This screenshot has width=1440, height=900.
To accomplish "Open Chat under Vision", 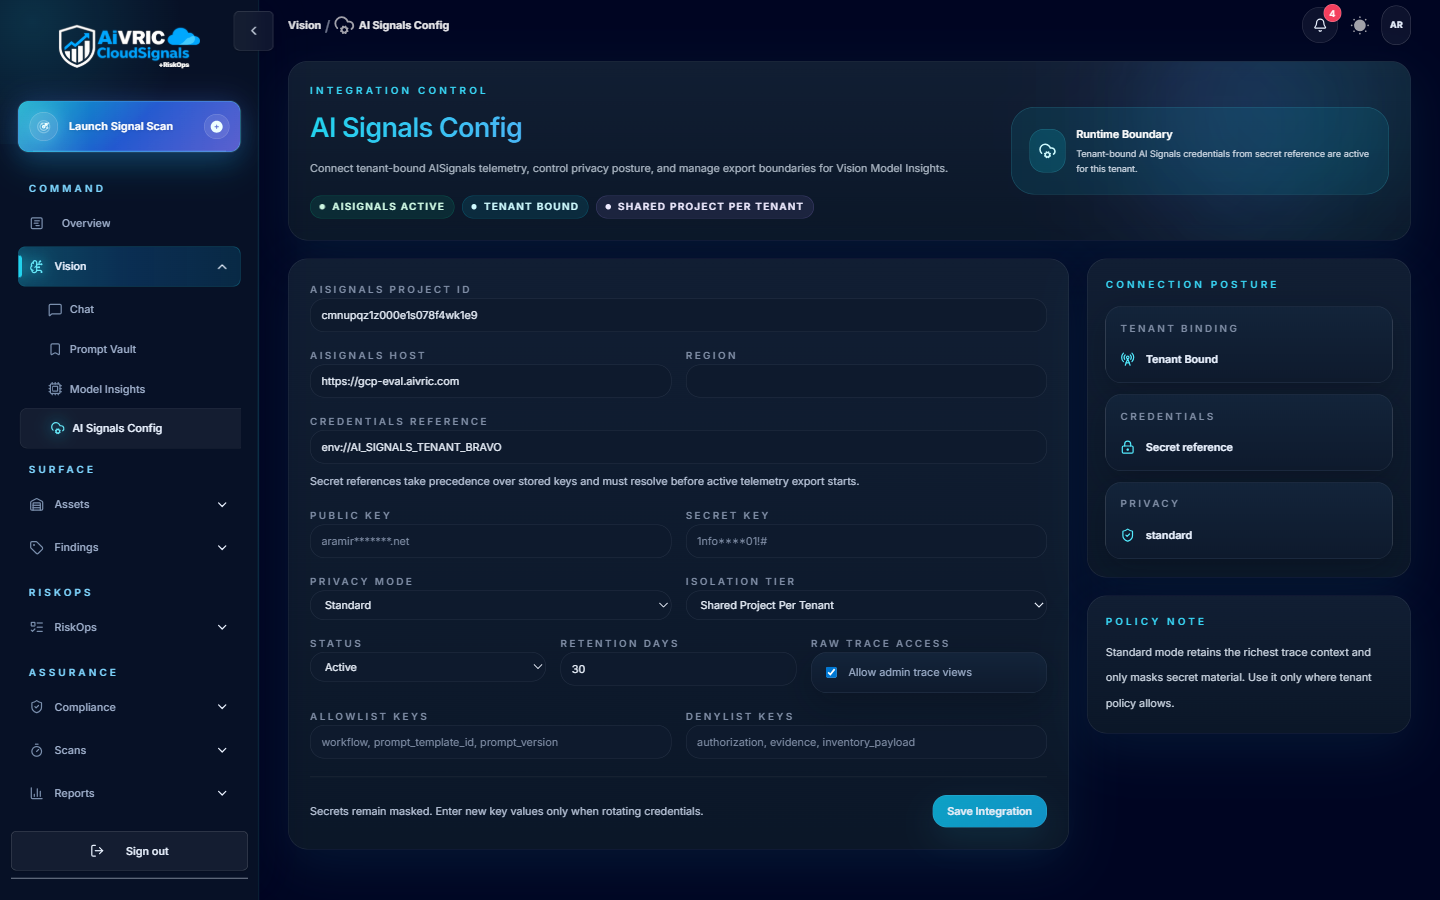I will [x=130, y=309].
